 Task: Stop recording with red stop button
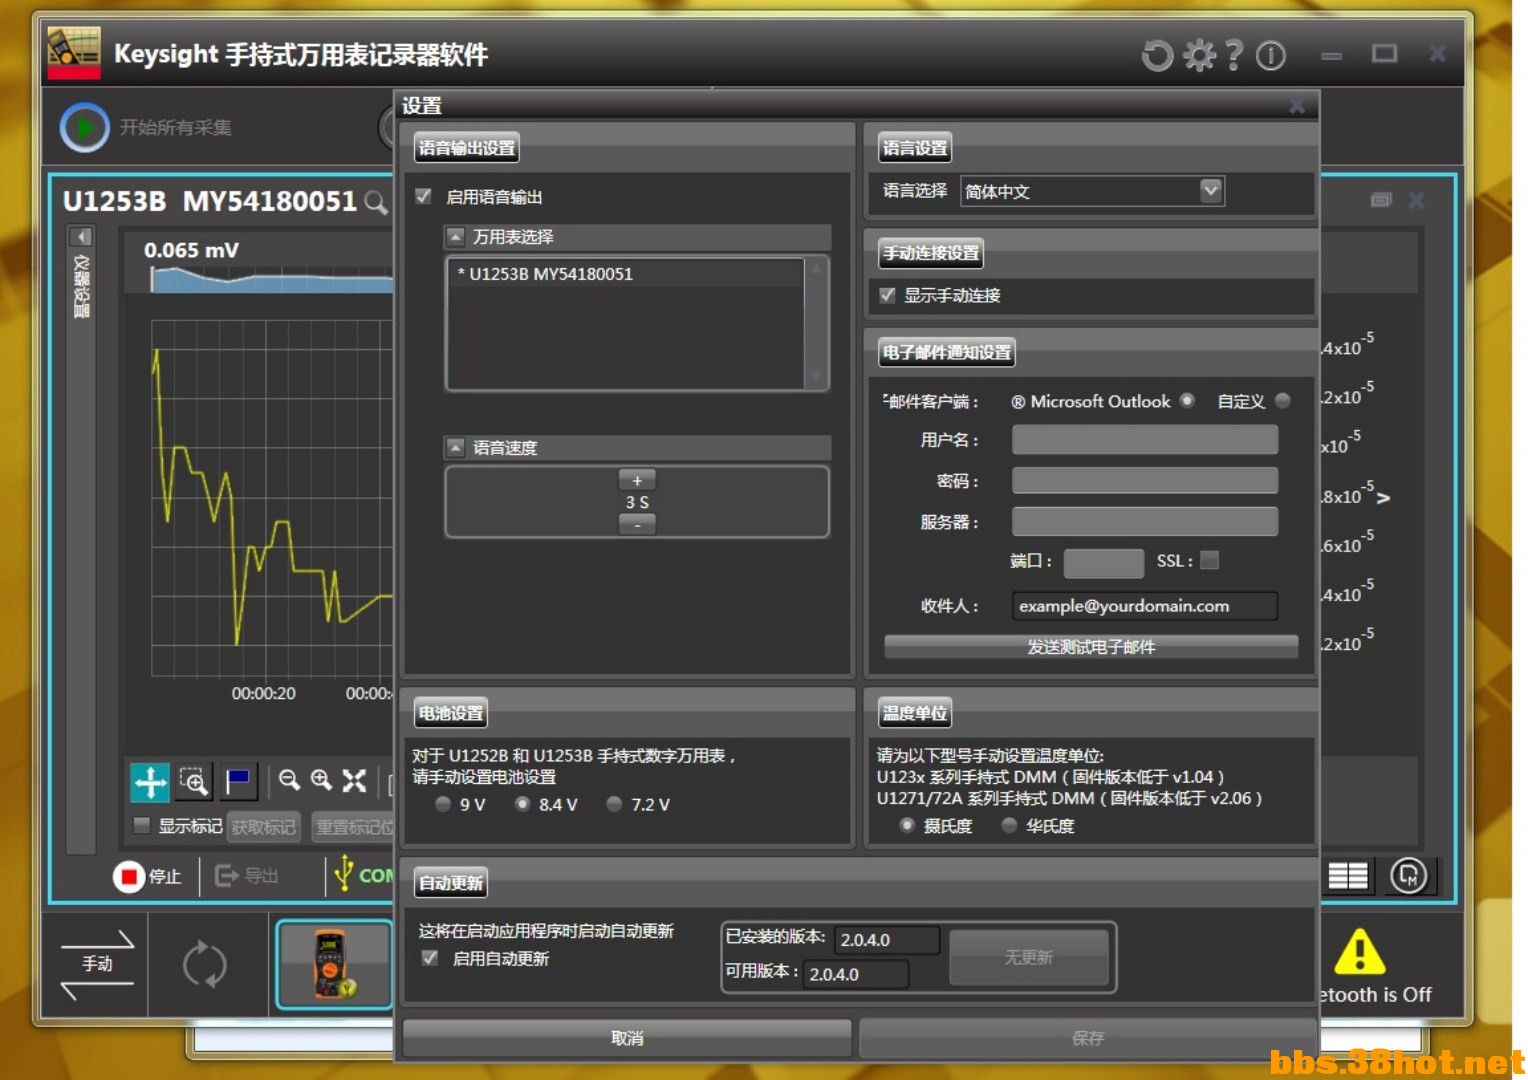129,876
